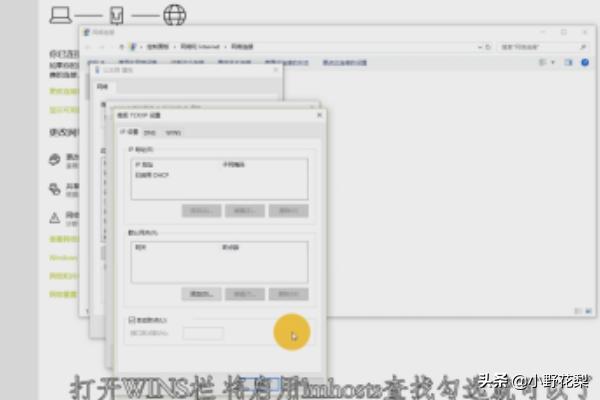Click details view icon at window bottom right
600x400 pixels.
(x=578, y=311)
